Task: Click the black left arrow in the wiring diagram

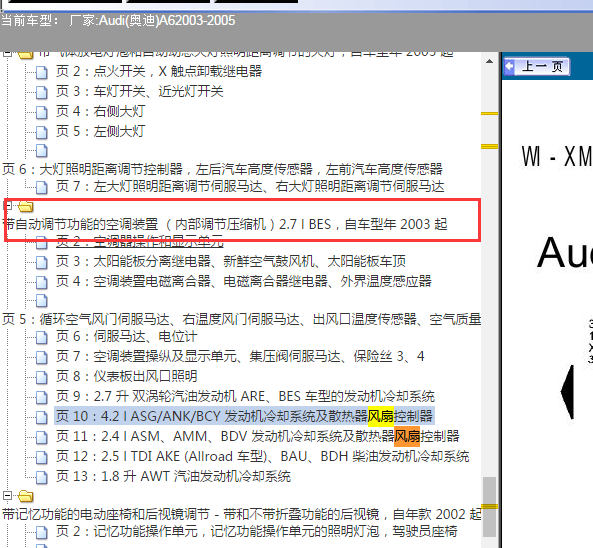Action: point(567,392)
